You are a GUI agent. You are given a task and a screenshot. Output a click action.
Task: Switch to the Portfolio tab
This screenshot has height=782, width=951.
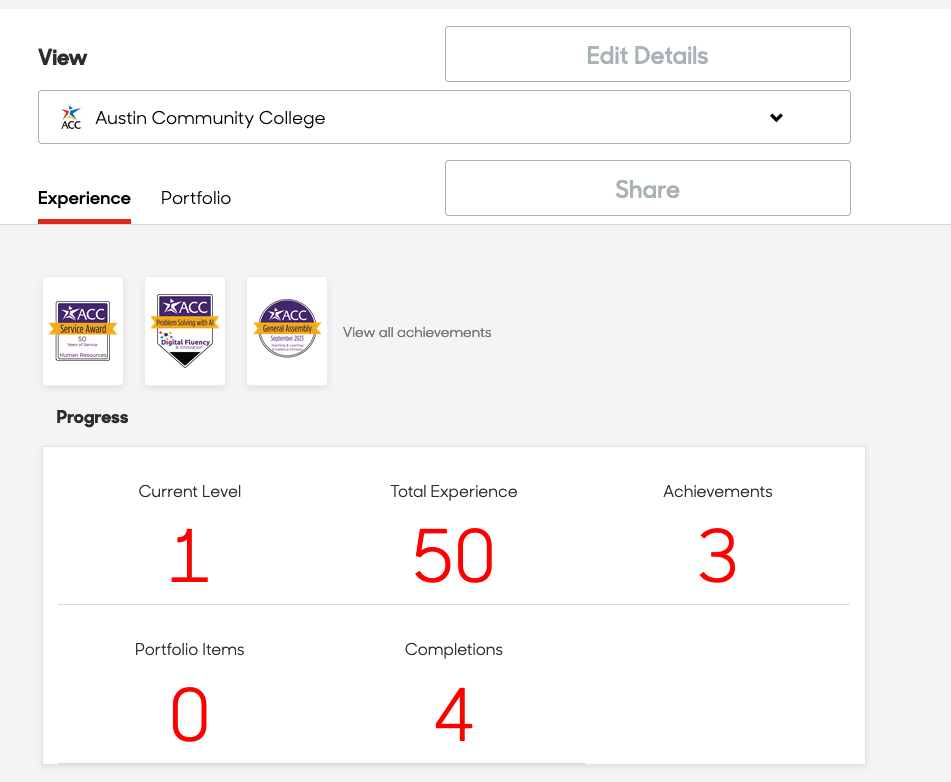click(x=196, y=198)
